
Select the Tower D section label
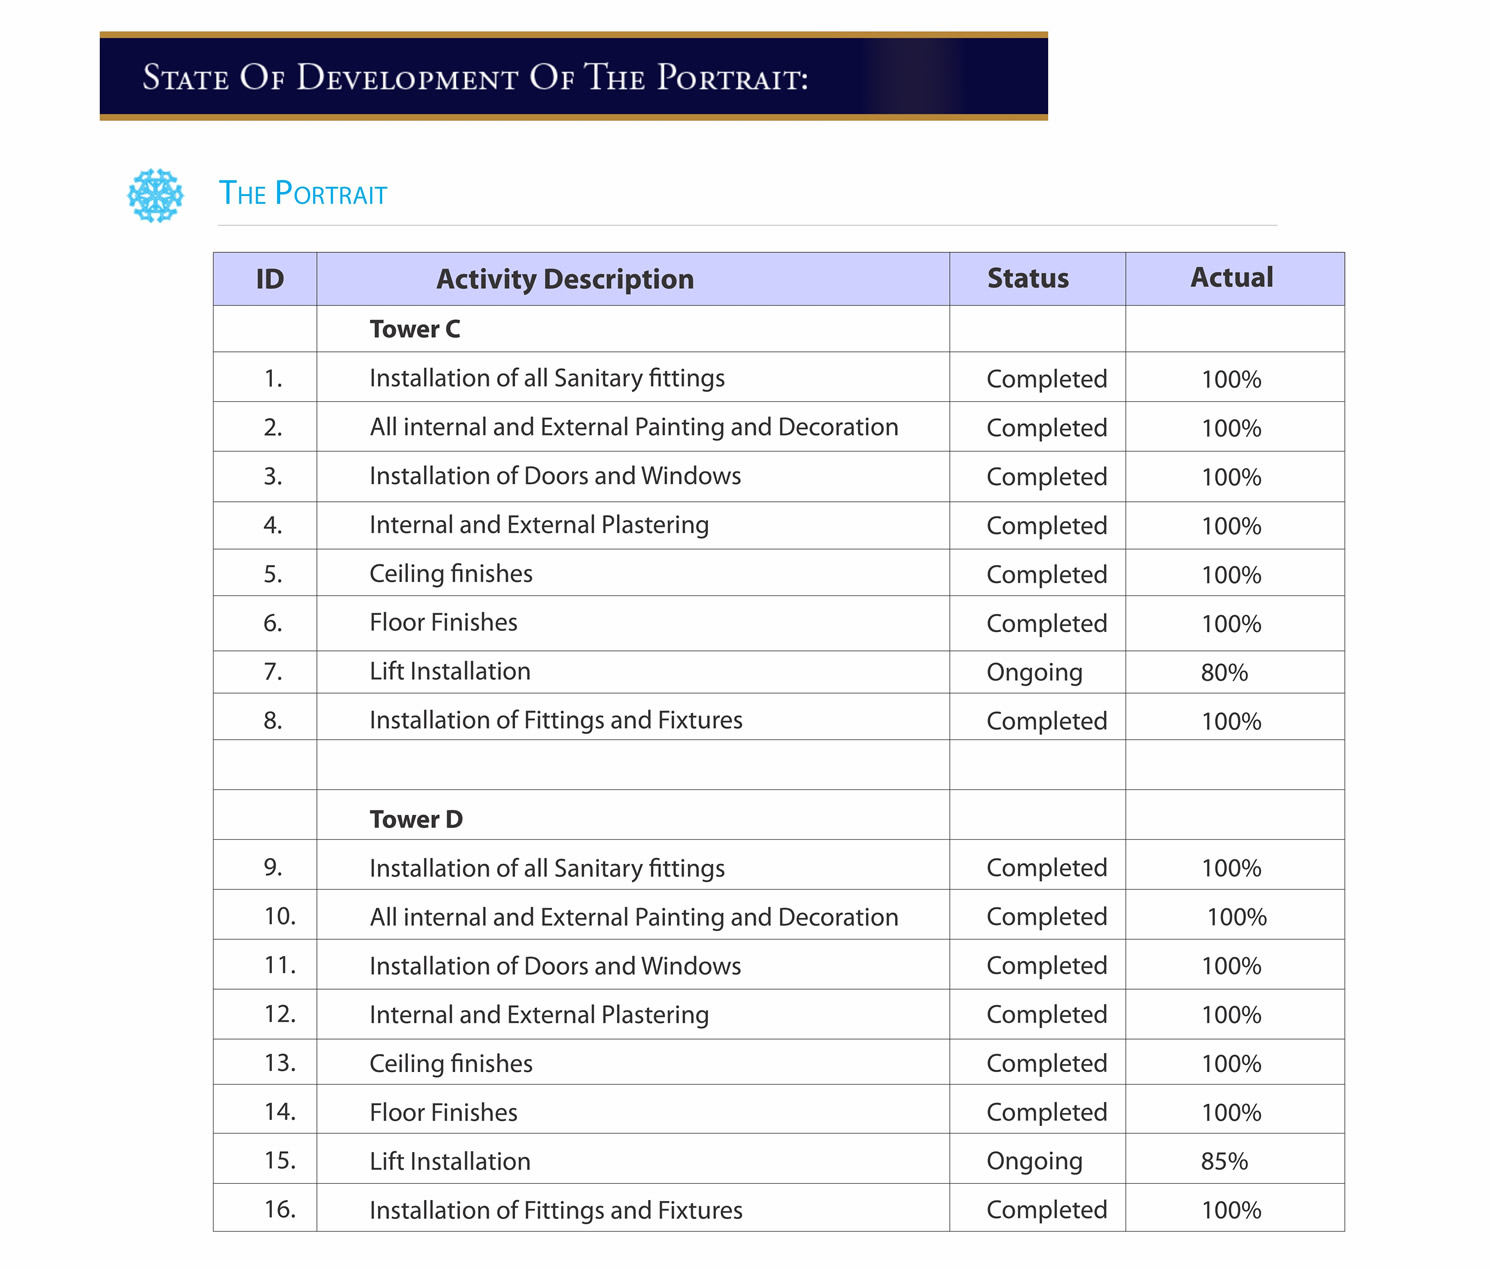click(416, 819)
